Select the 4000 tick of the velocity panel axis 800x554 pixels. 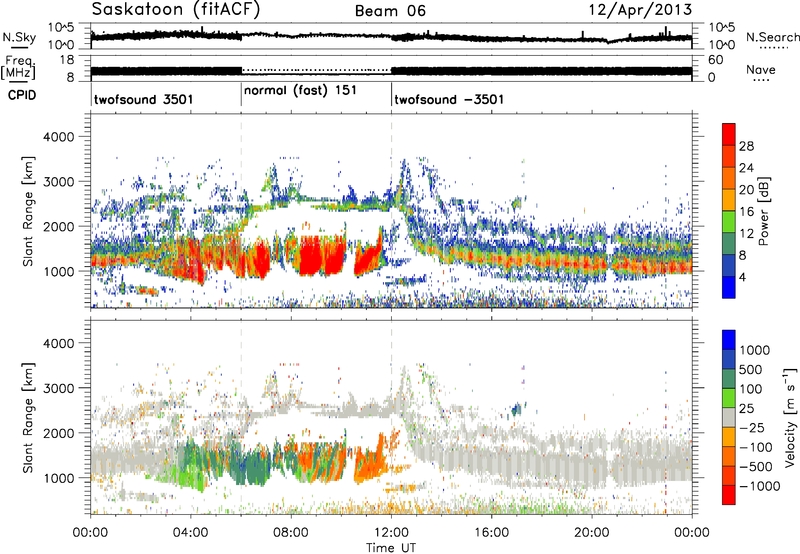tap(58, 343)
